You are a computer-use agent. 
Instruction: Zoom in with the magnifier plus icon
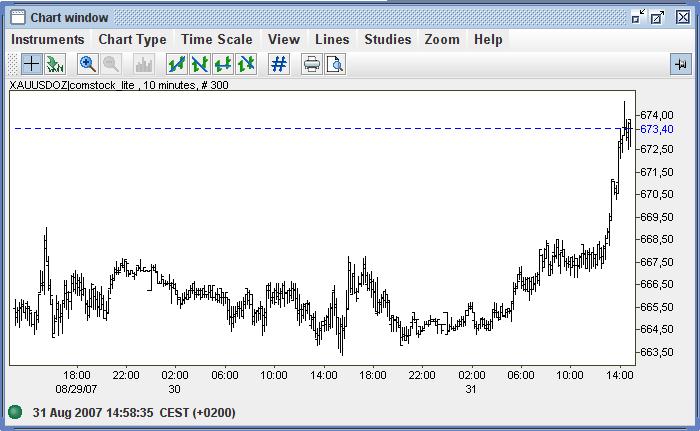88,64
